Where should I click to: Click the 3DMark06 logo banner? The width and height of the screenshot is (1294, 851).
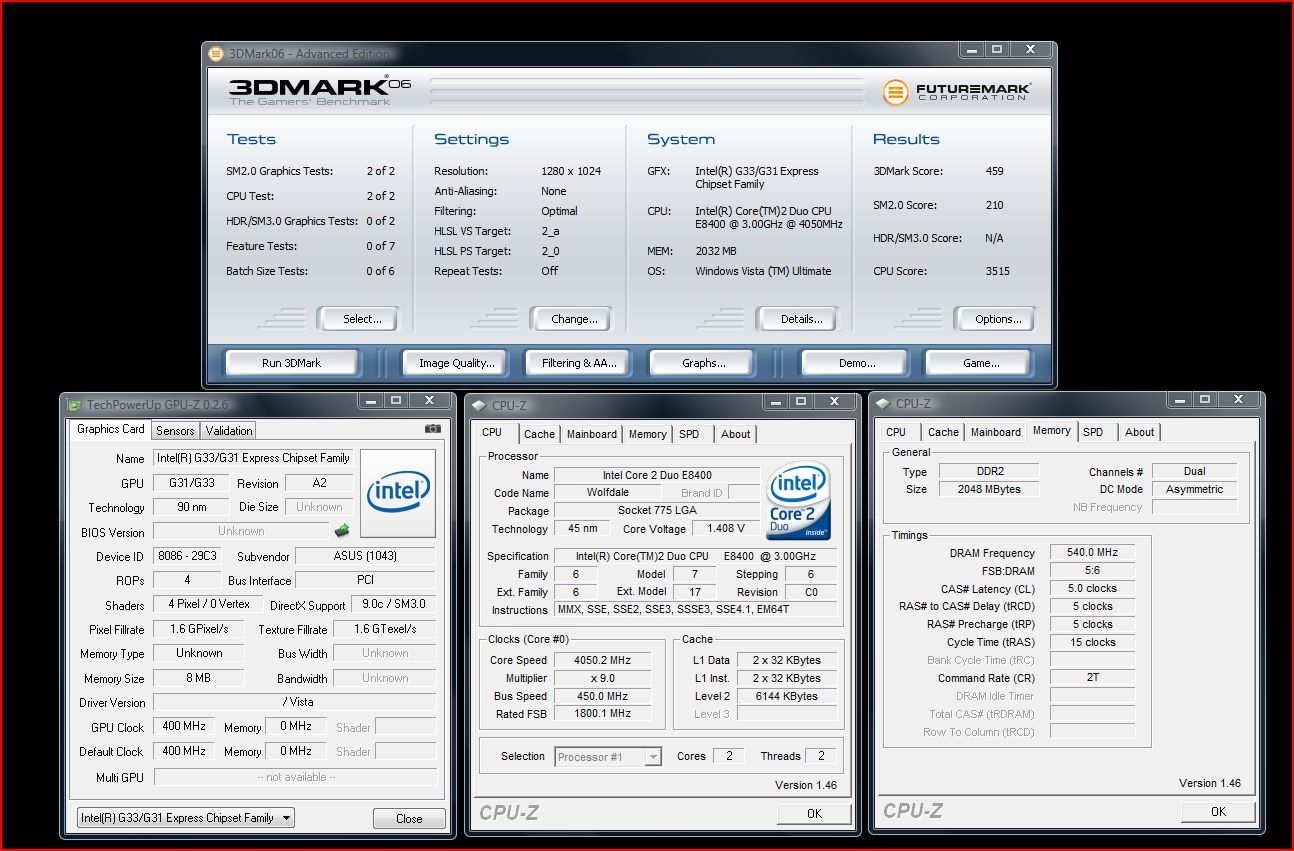pos(320,91)
